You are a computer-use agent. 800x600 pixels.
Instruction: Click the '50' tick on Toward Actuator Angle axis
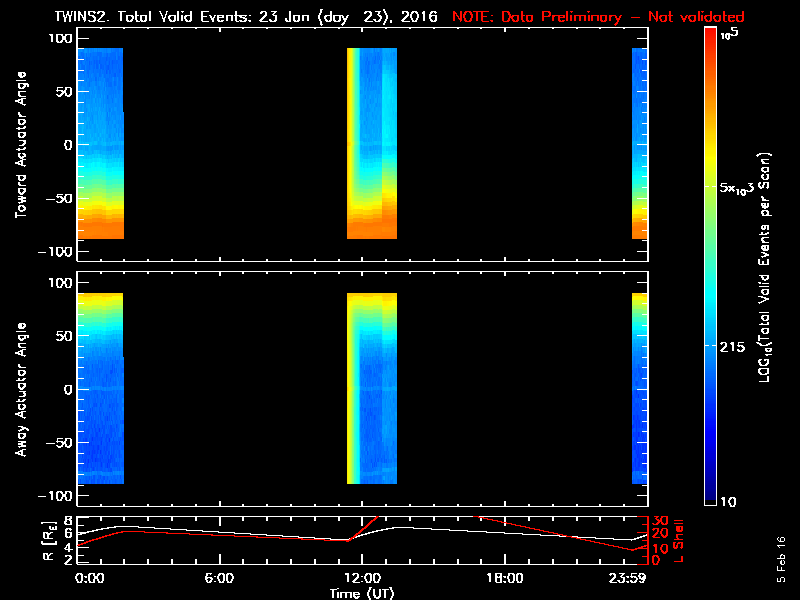[63, 92]
